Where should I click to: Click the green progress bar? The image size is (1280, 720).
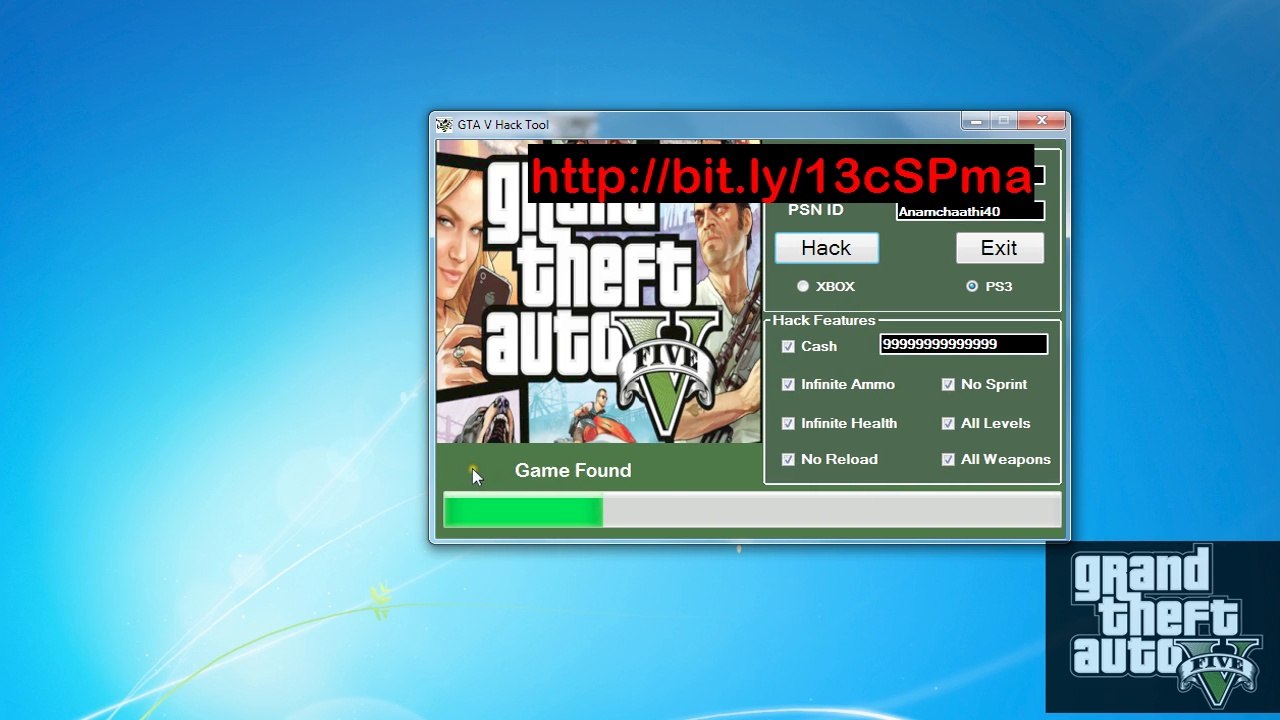pos(752,511)
